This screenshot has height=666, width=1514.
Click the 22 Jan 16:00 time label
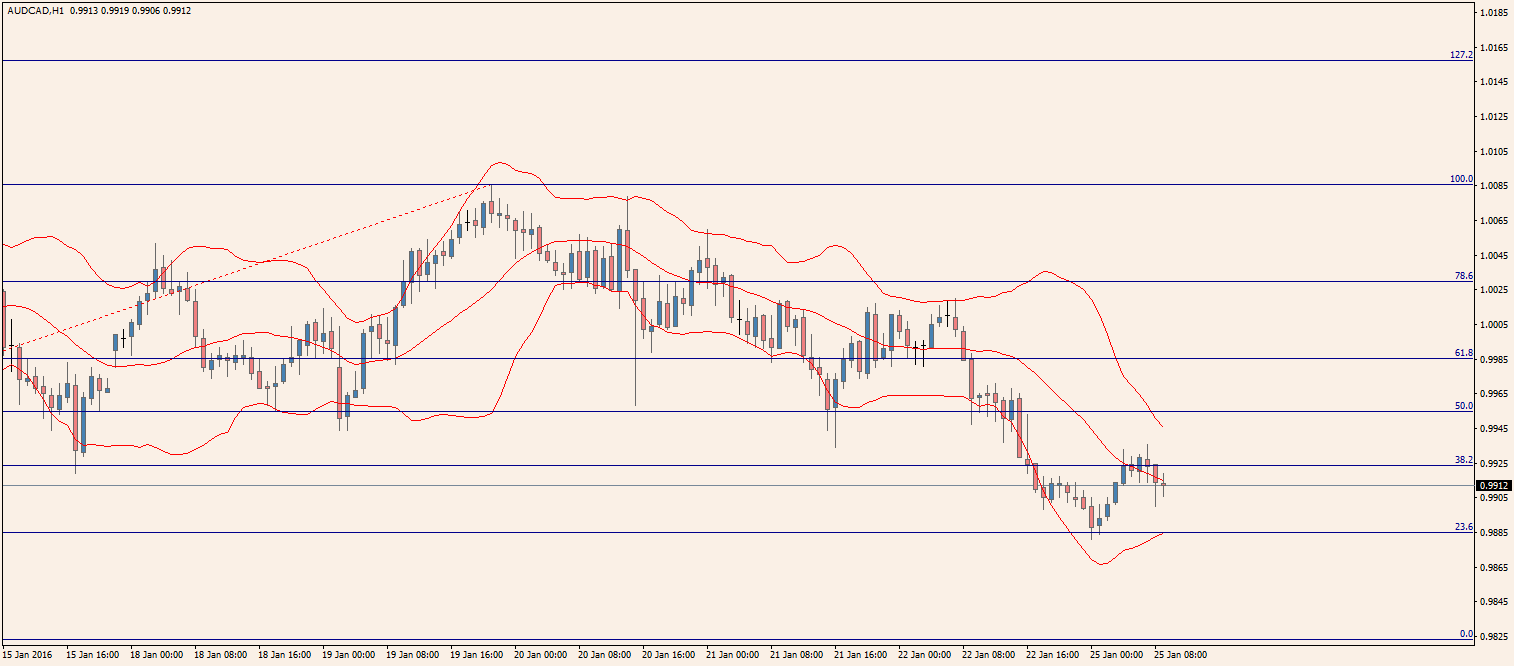pyautogui.click(x=1053, y=655)
